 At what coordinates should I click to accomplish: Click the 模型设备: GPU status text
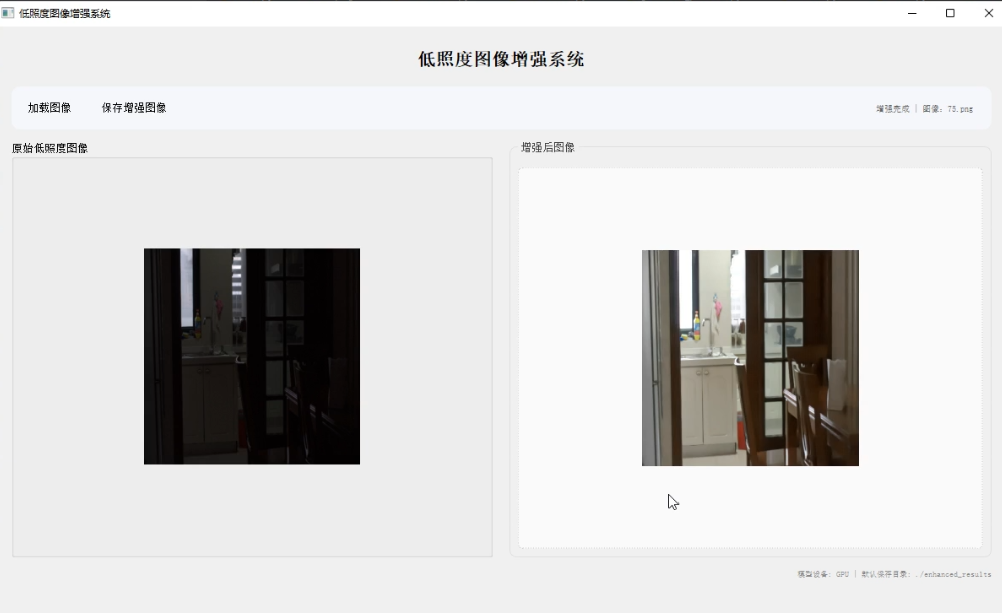point(823,574)
